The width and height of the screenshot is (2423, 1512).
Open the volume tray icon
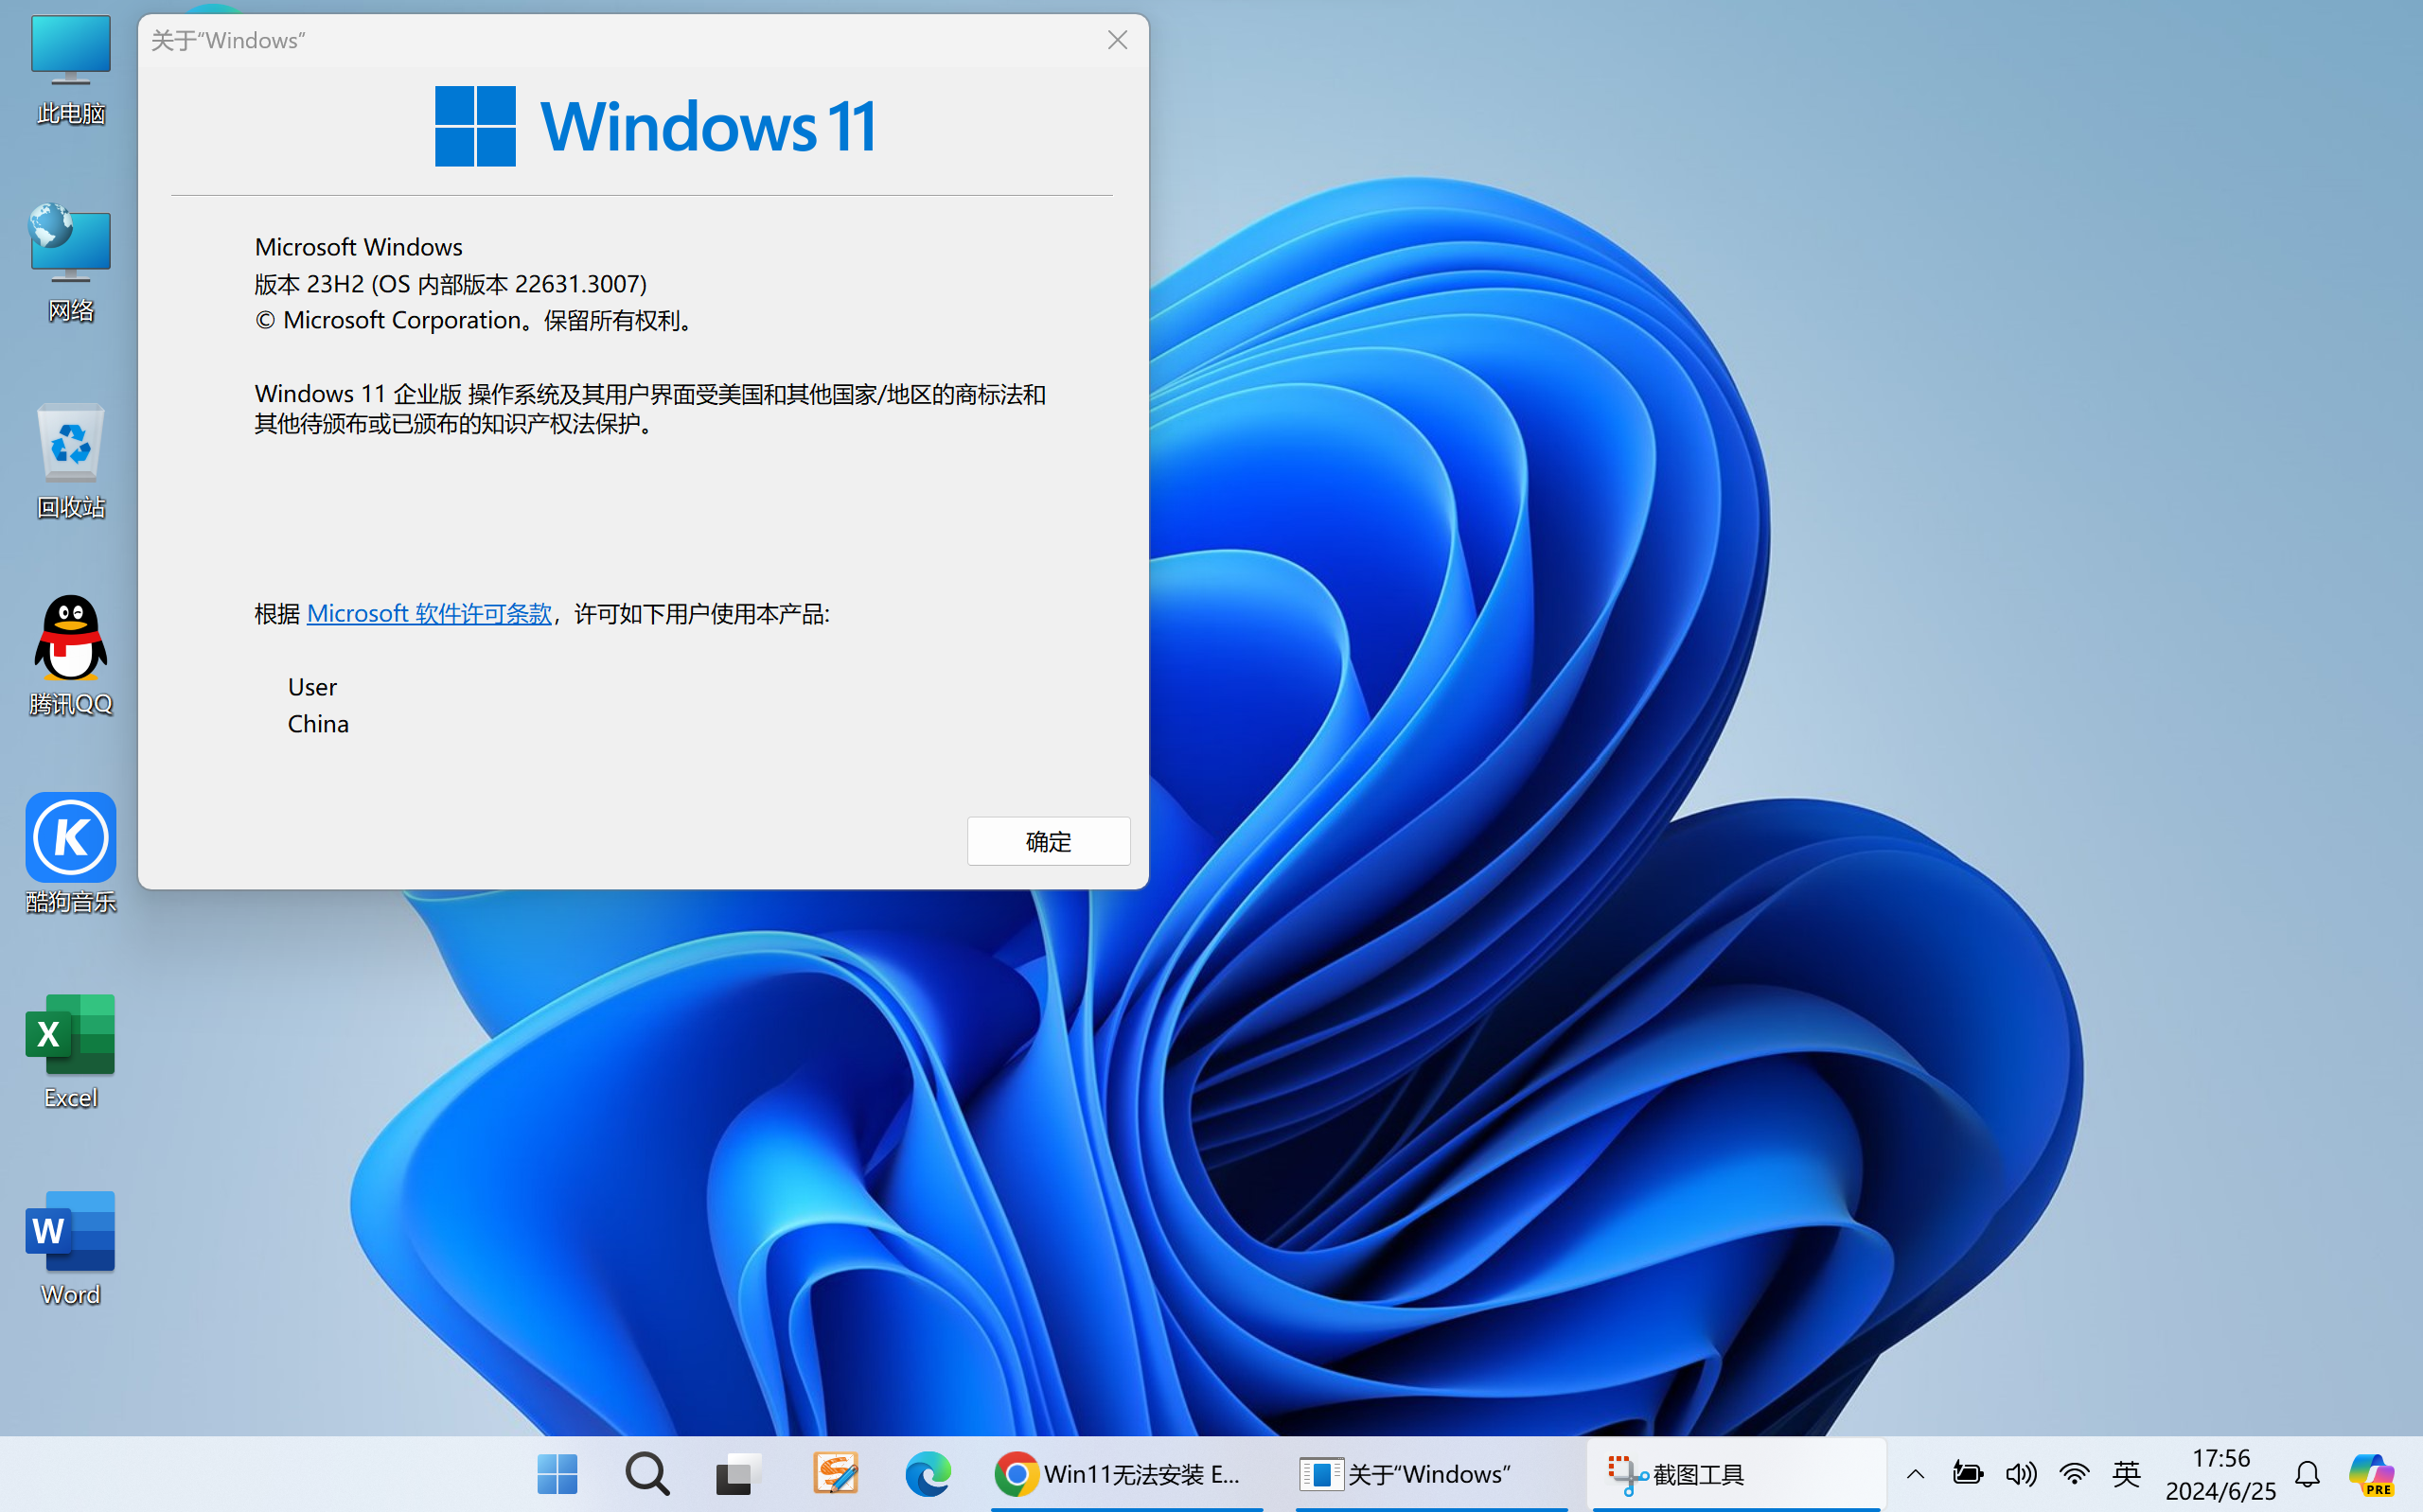click(x=2021, y=1474)
